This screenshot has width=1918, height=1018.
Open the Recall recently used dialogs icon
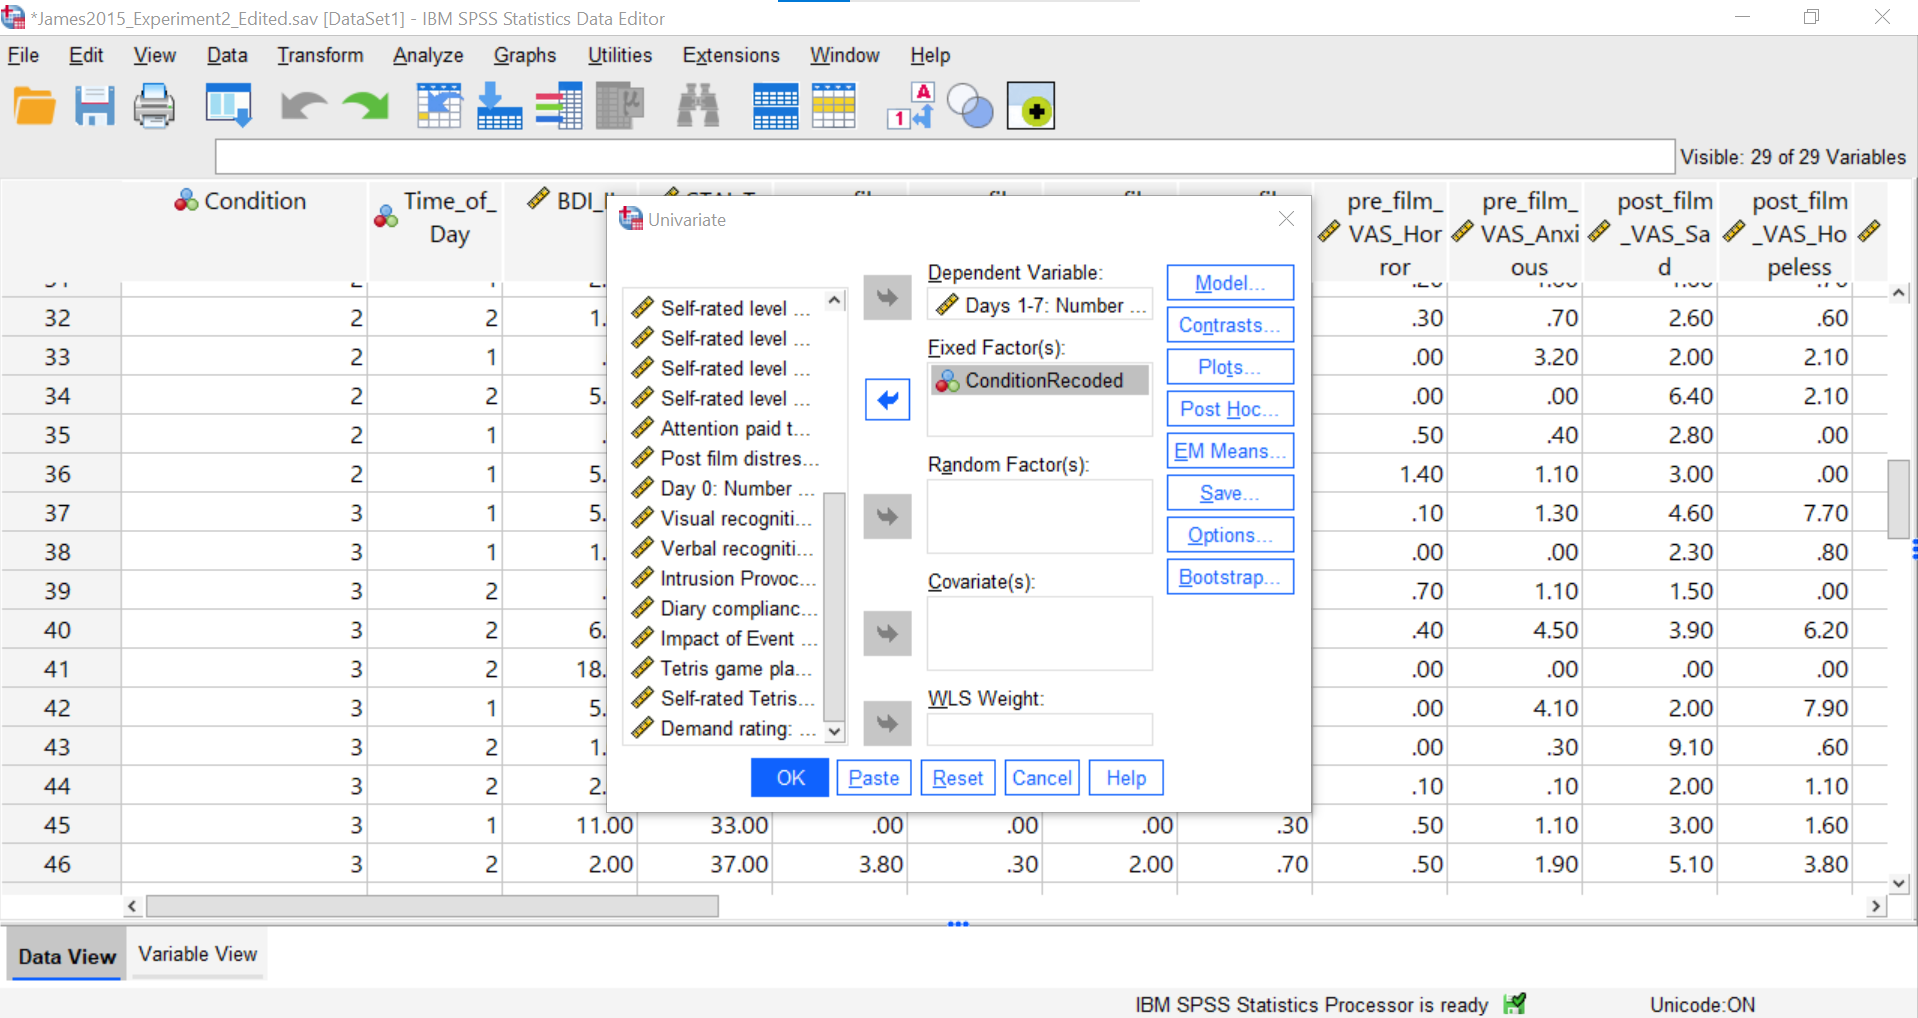(229, 106)
